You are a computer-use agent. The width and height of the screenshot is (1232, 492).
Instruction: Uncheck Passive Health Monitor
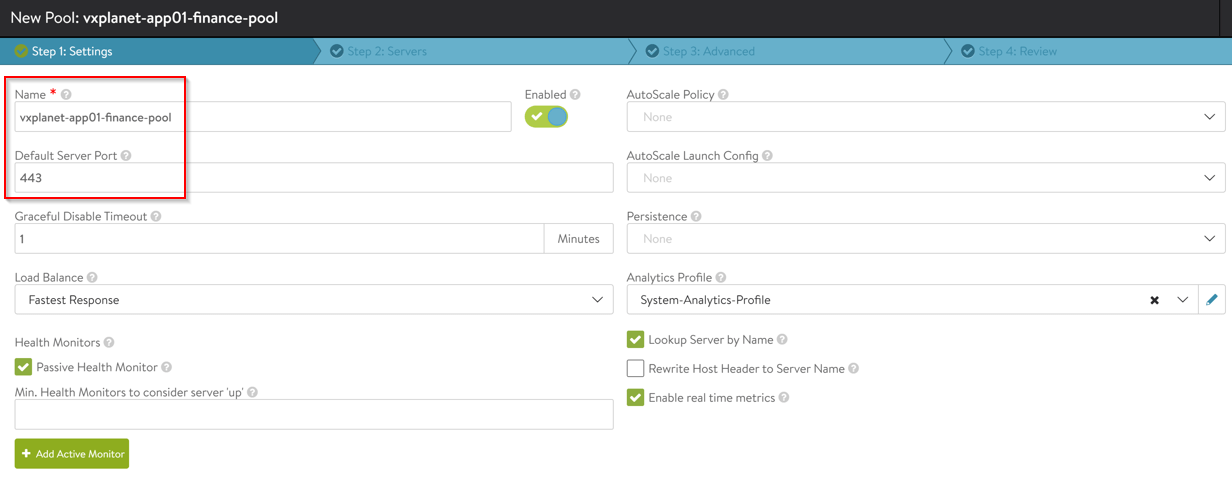click(24, 368)
